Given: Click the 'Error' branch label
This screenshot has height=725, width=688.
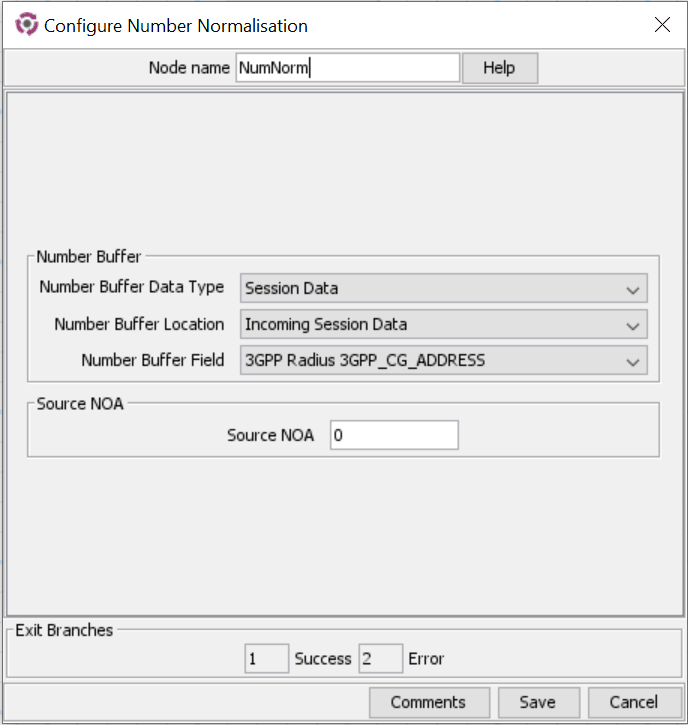Looking at the screenshot, I should [426, 659].
